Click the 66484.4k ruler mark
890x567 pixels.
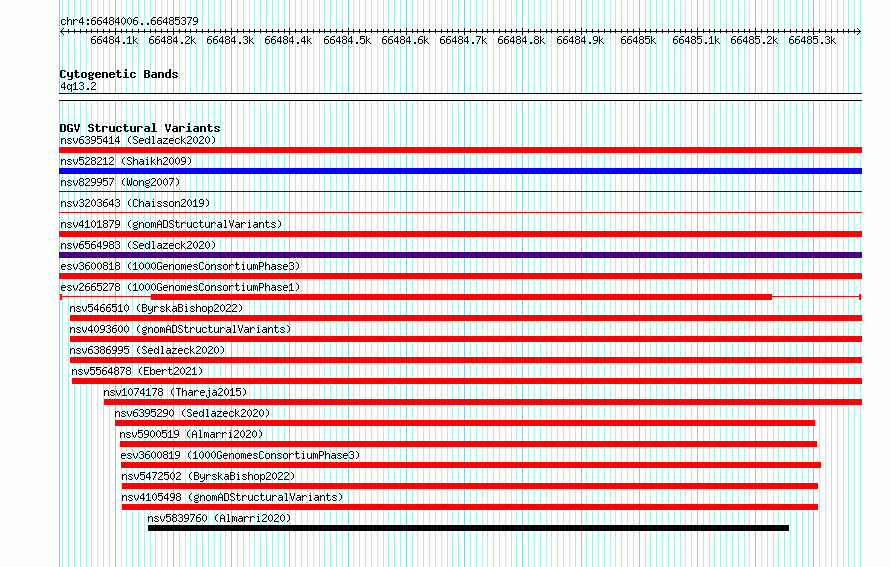click(288, 40)
